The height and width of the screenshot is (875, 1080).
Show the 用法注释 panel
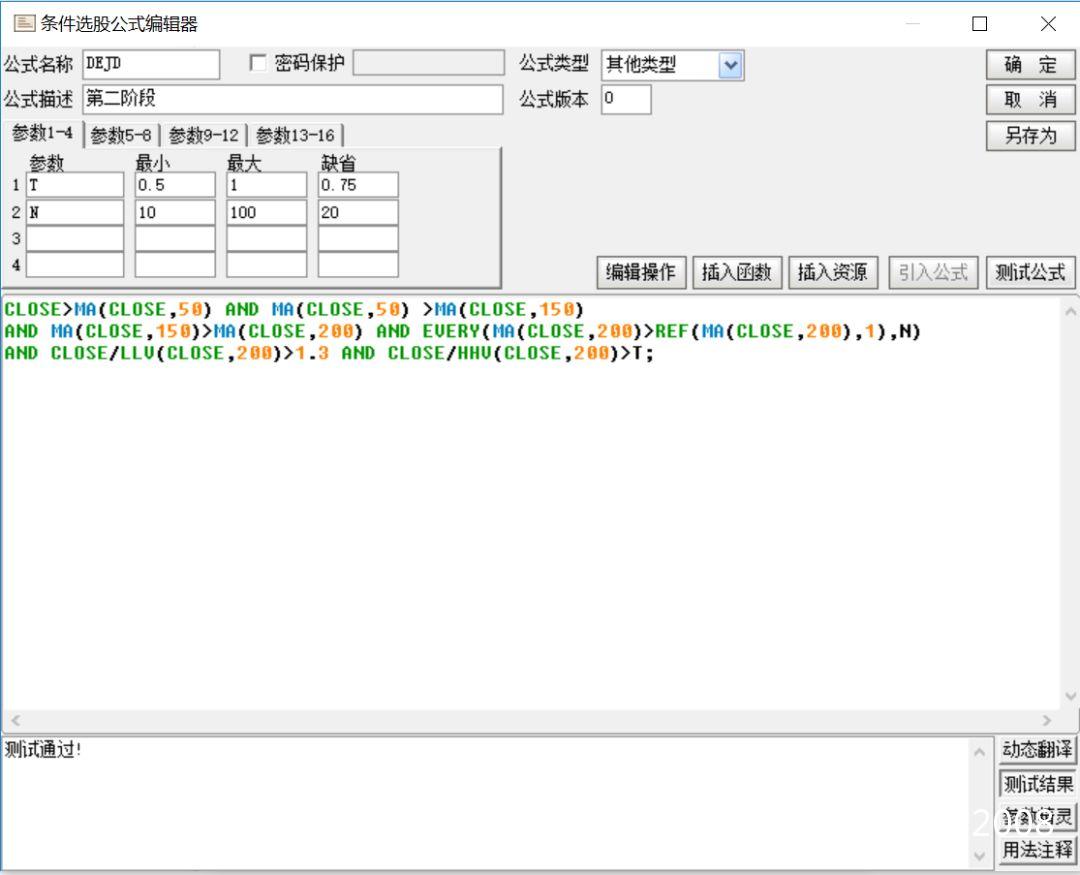tap(1037, 850)
